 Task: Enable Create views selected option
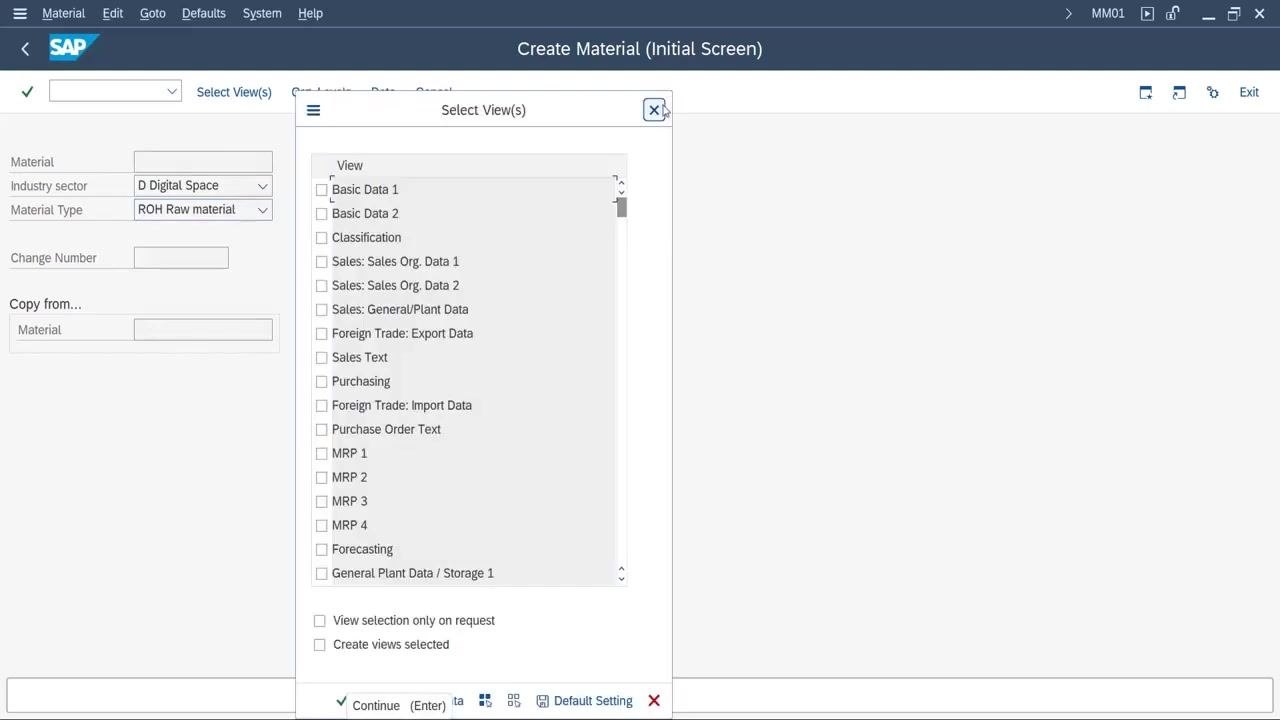(320, 645)
